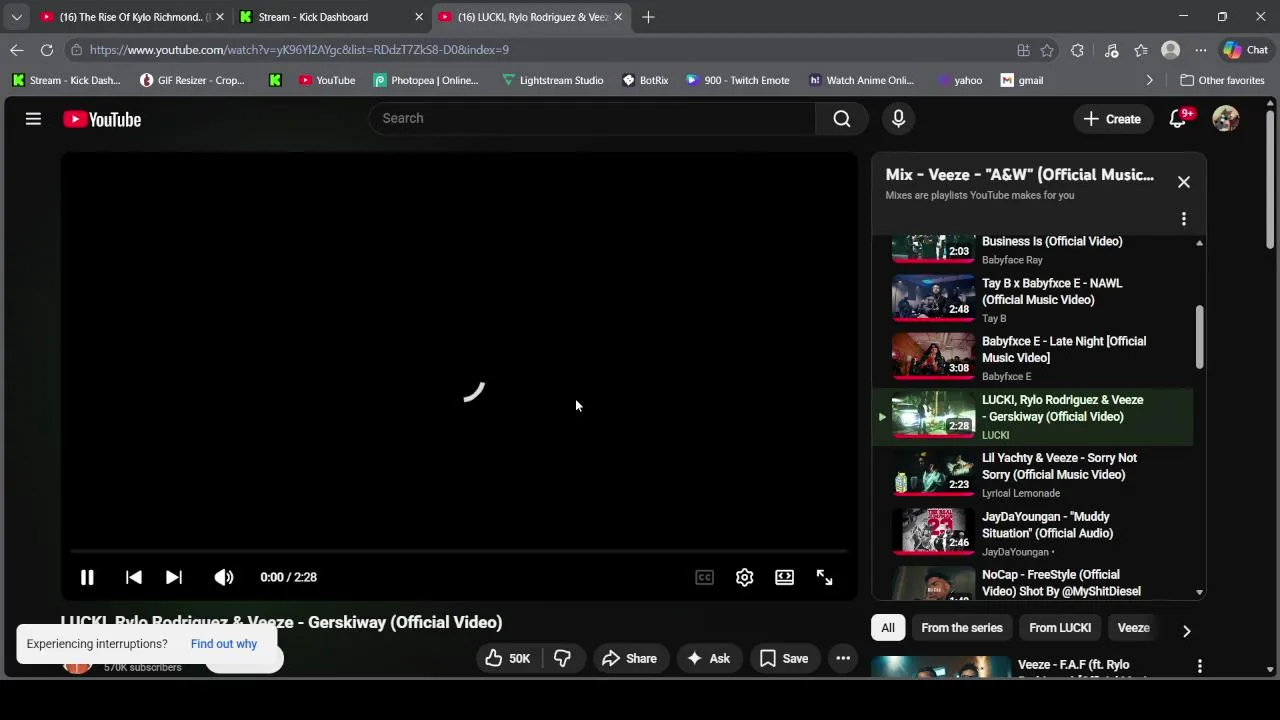
Task: Open the gmail bookmark
Action: click(x=1022, y=80)
